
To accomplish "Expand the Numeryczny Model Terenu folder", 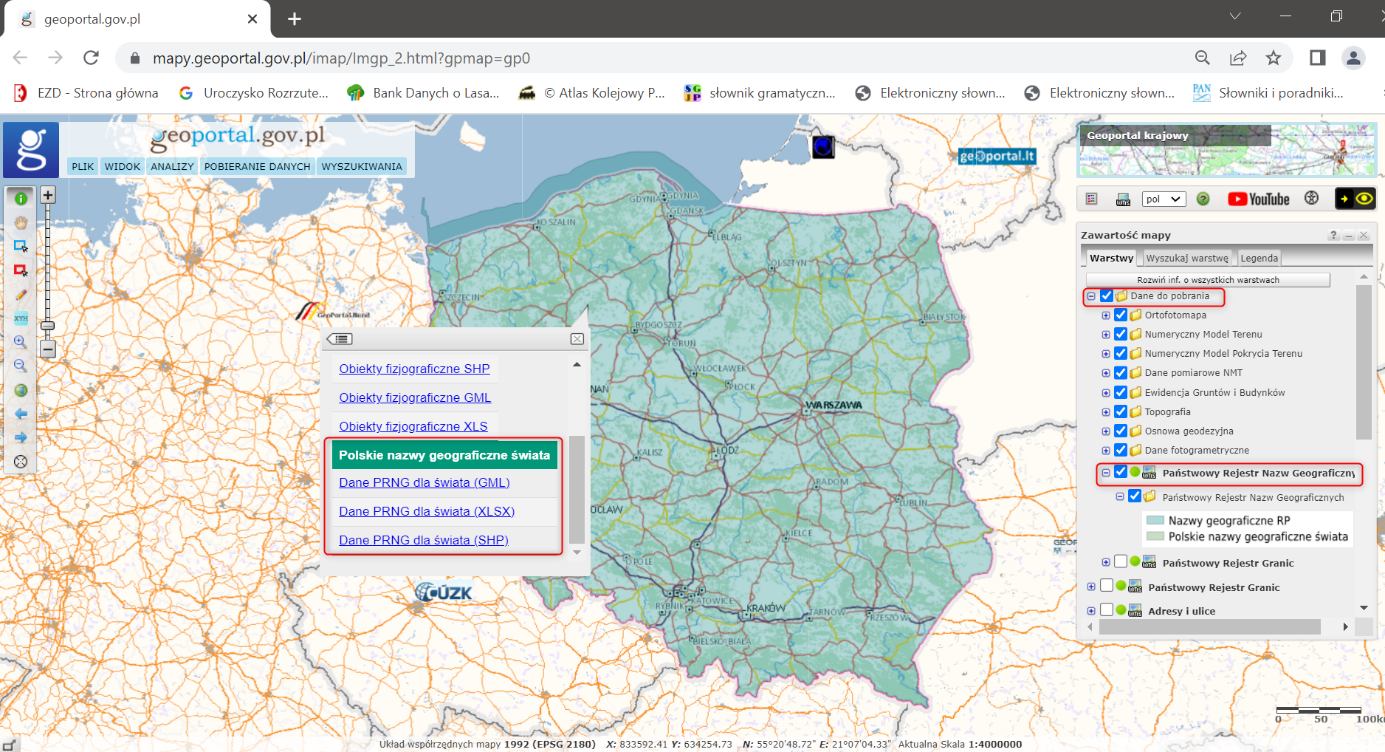I will pos(1105,334).
